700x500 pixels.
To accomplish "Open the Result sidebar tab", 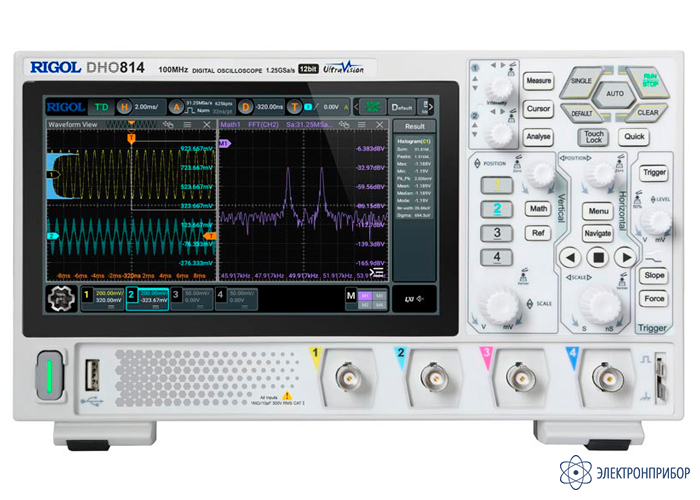I will tap(415, 126).
